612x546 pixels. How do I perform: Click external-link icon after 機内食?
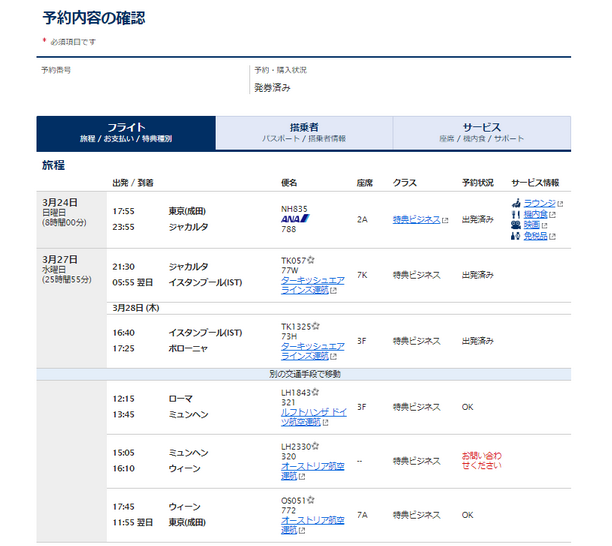(552, 215)
